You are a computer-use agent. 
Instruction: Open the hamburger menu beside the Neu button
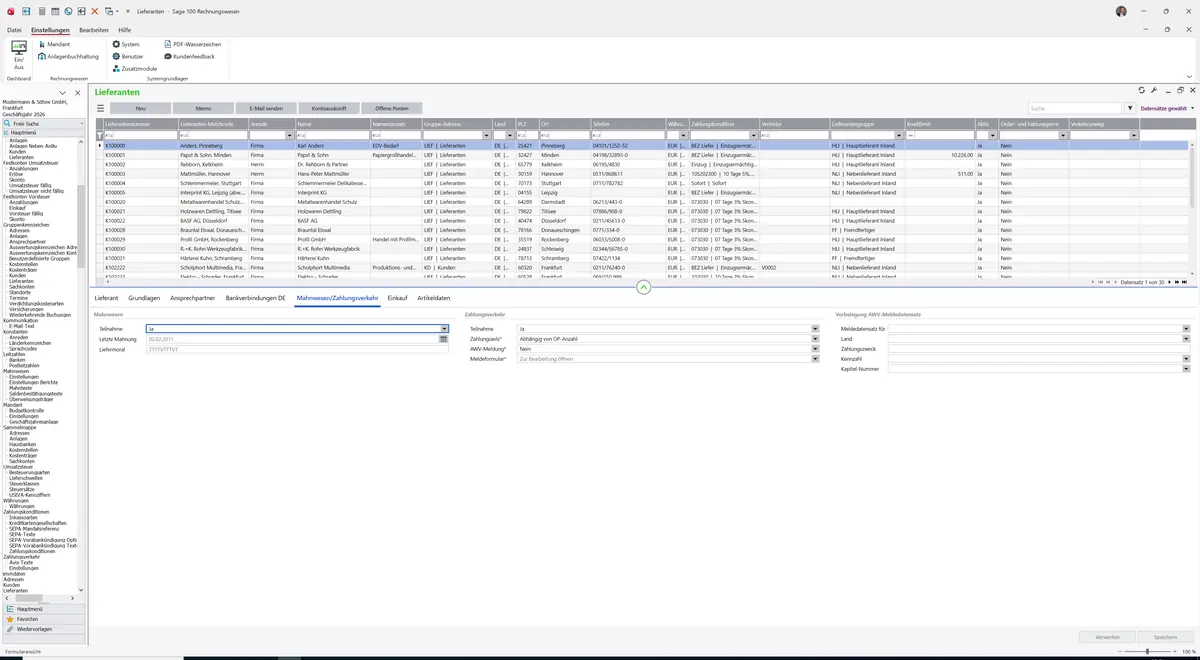(100, 108)
